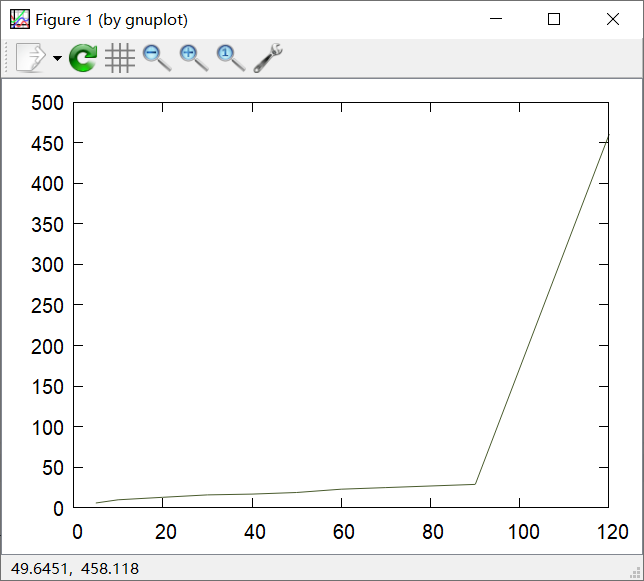Maximize the Figure 1 window
Screen dimensions: 644x581
pyautogui.click(x=554, y=19)
